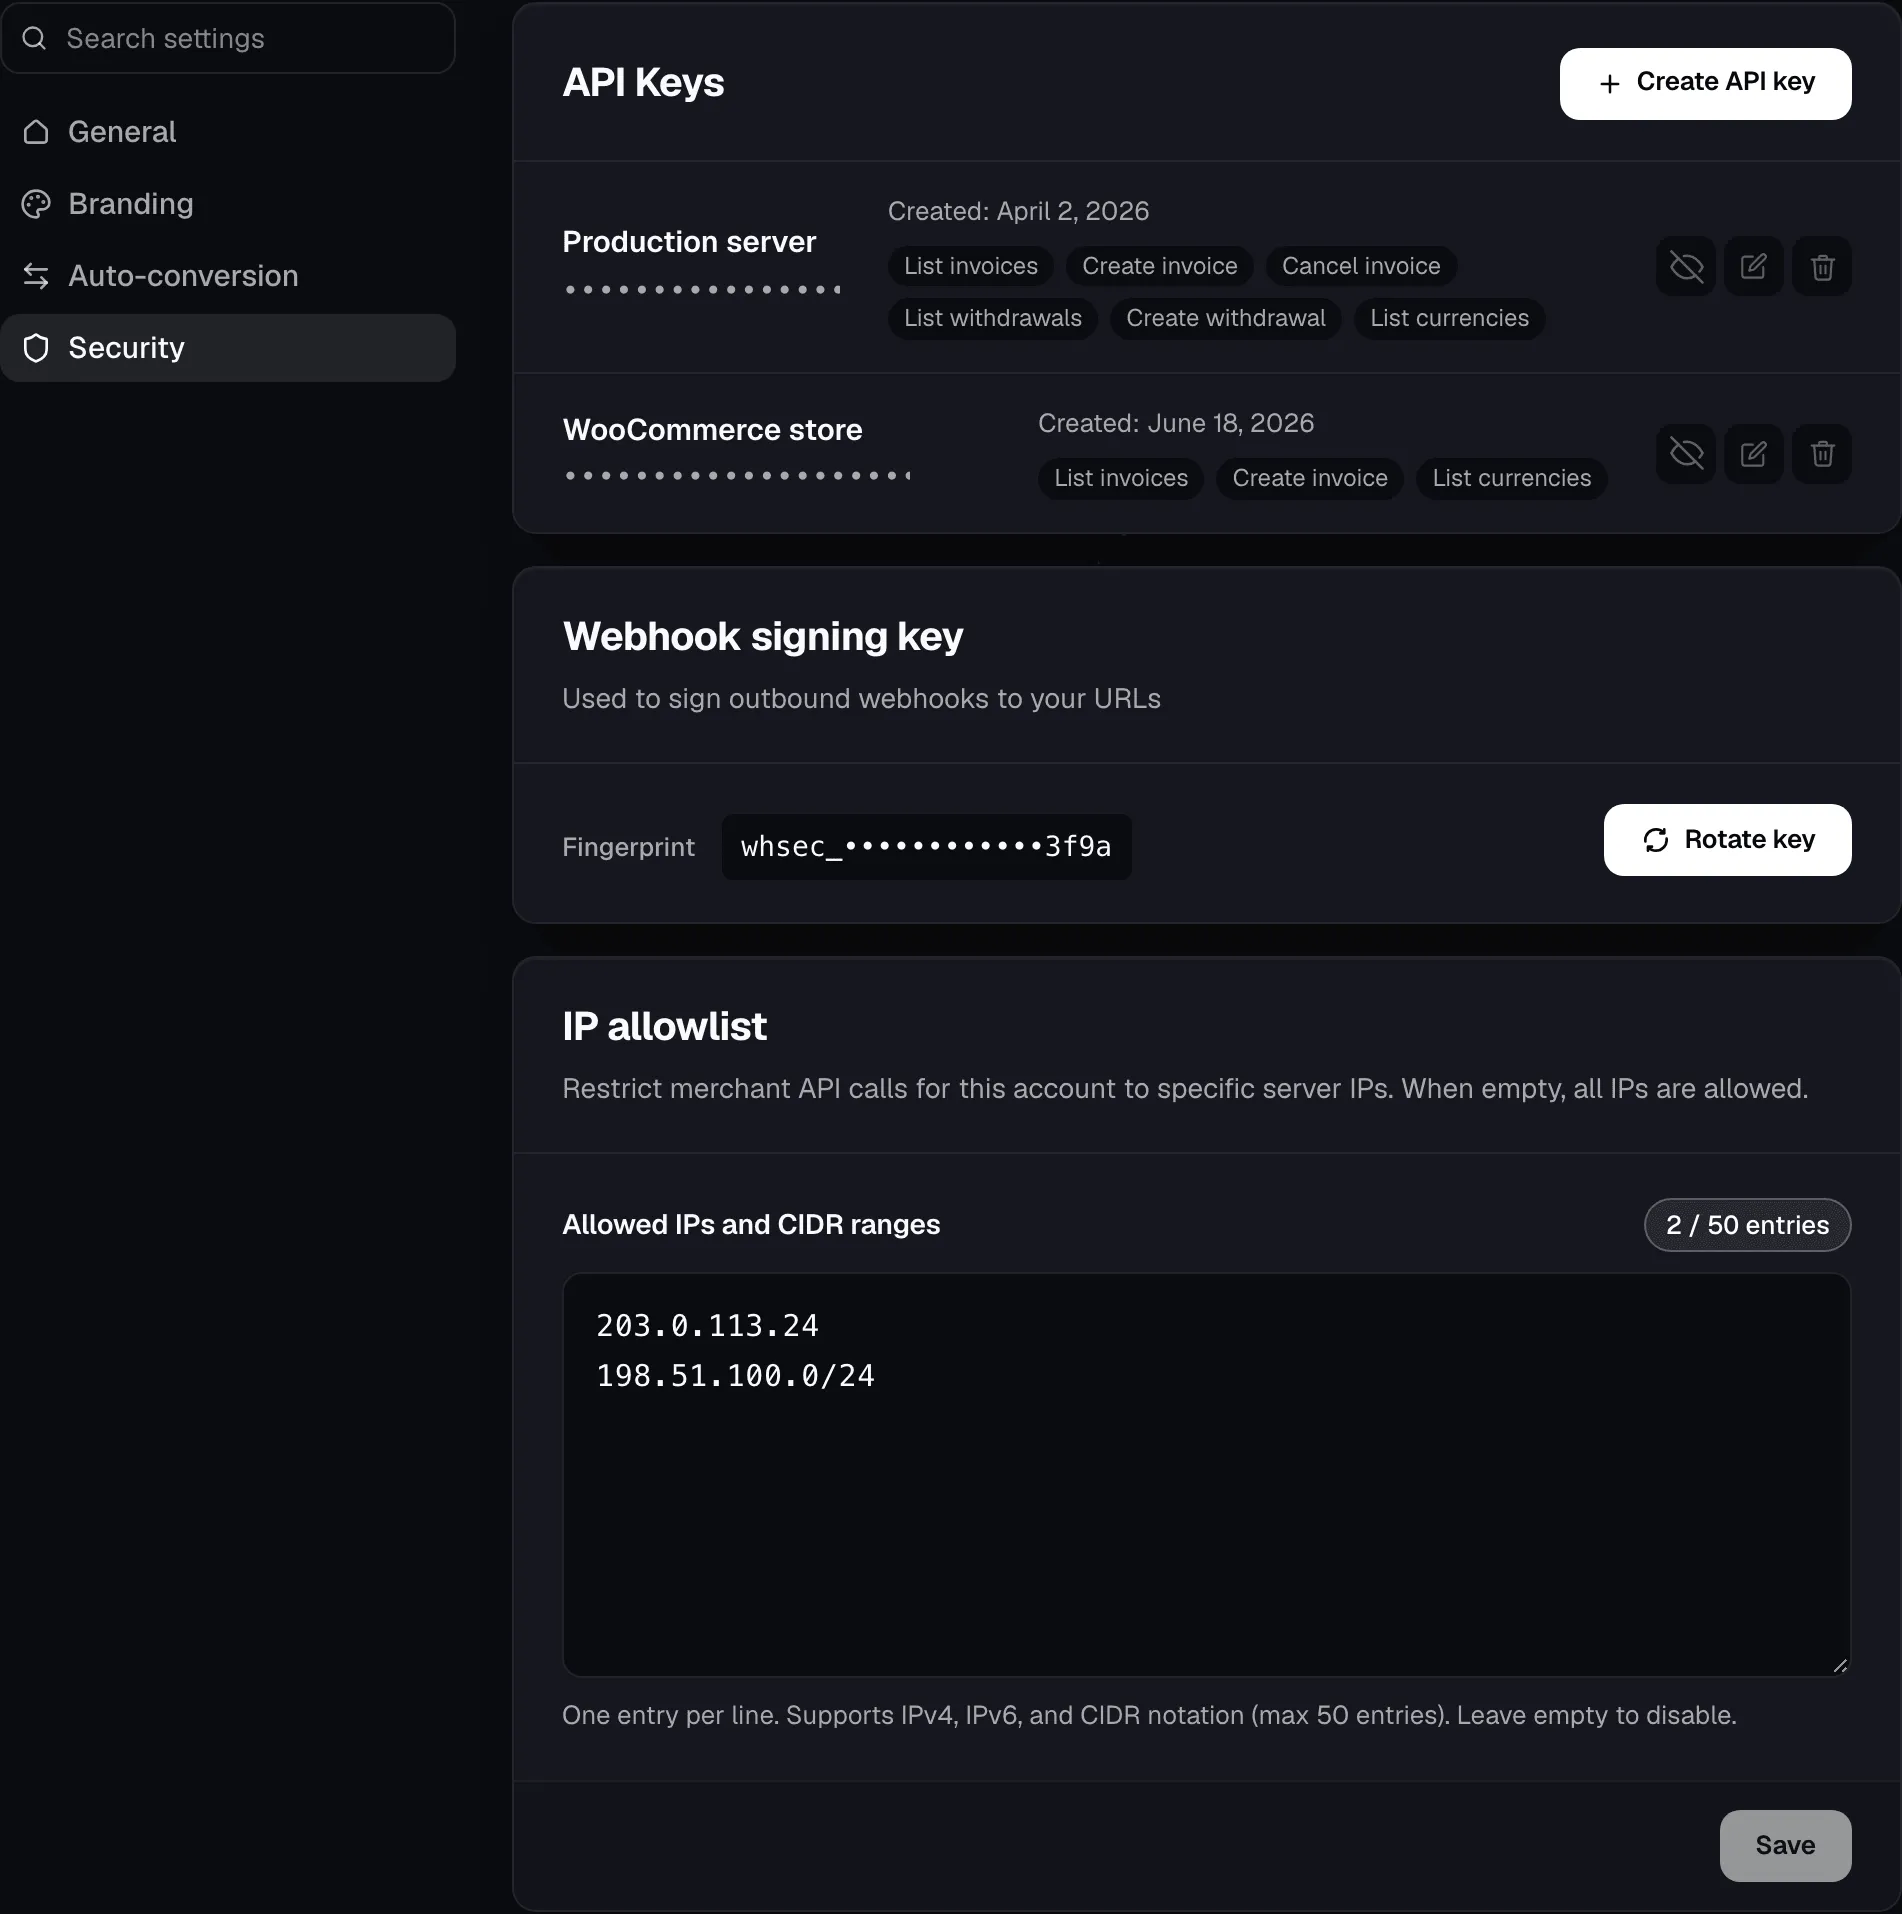The height and width of the screenshot is (1914, 1902).
Task: Click the 'Production server' key name
Action: pyautogui.click(x=689, y=242)
